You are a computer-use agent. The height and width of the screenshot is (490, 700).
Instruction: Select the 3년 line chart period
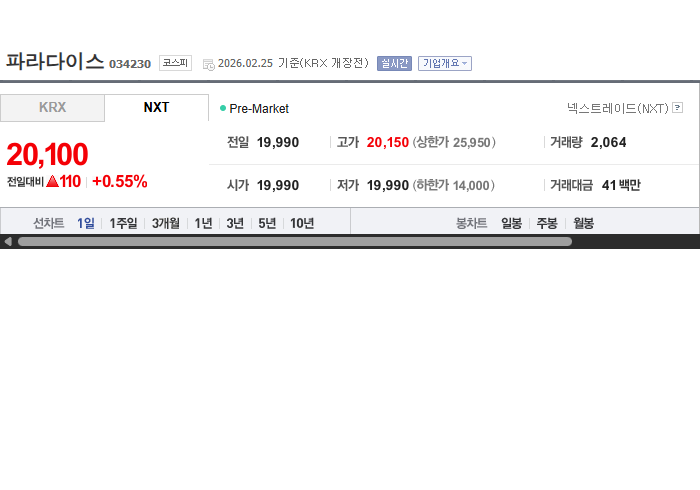tap(235, 223)
